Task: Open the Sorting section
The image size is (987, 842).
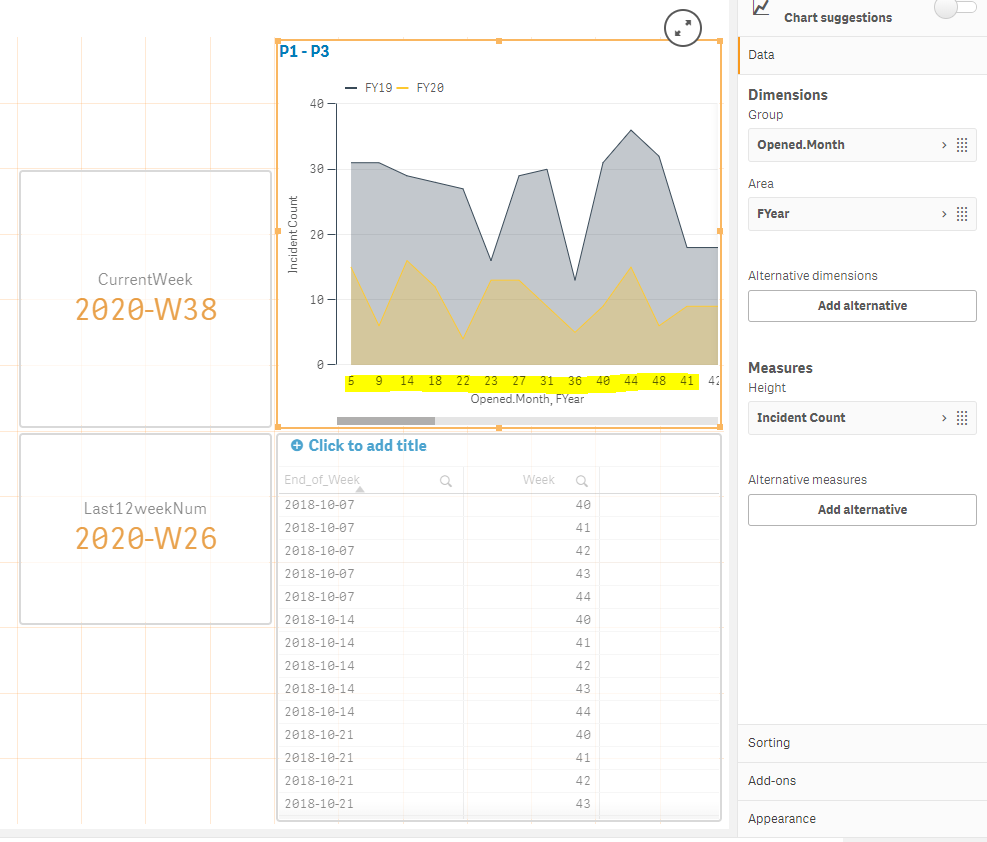Action: coord(769,743)
